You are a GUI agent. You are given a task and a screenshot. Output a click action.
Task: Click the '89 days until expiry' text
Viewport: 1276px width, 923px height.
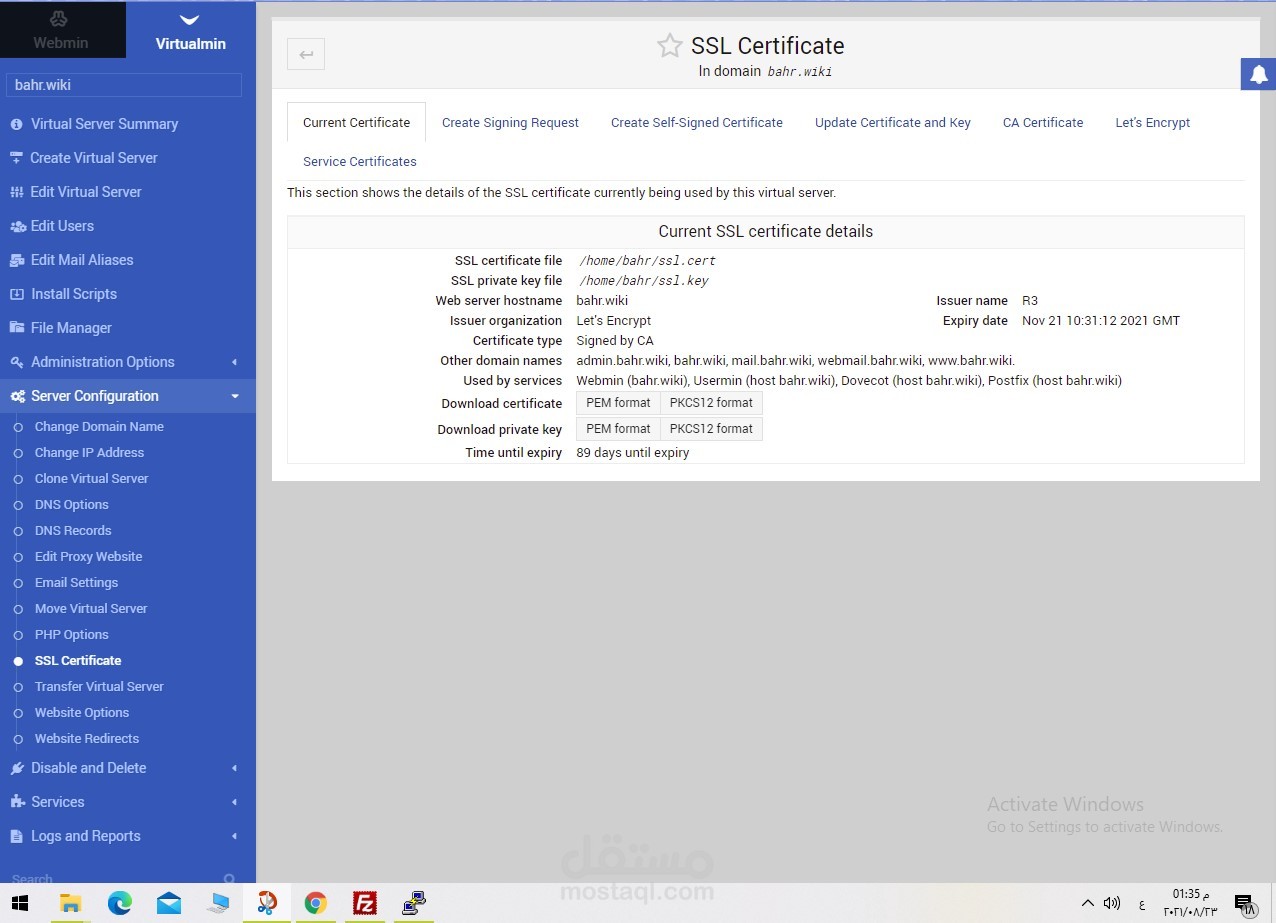pyautogui.click(x=633, y=453)
